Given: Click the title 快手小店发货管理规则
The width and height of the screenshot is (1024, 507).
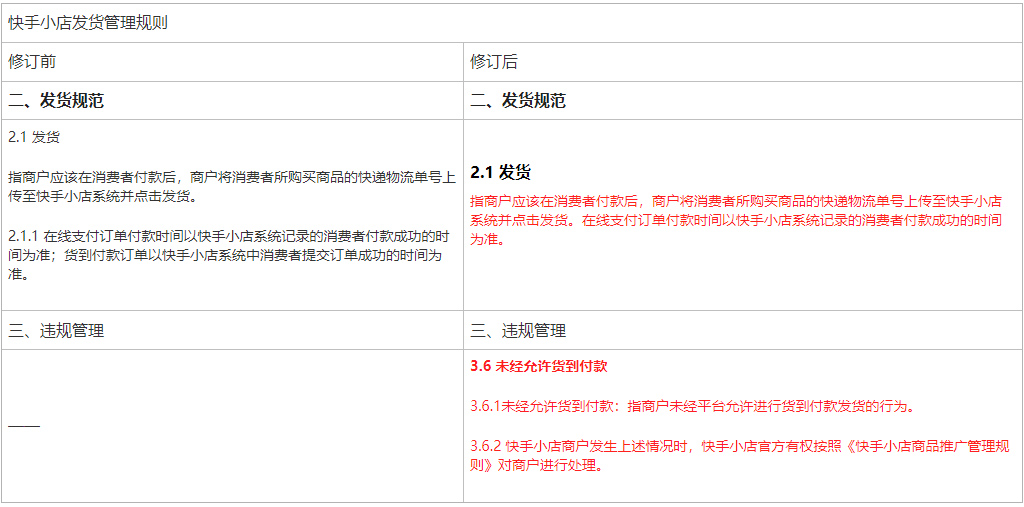Looking at the screenshot, I should tap(88, 23).
